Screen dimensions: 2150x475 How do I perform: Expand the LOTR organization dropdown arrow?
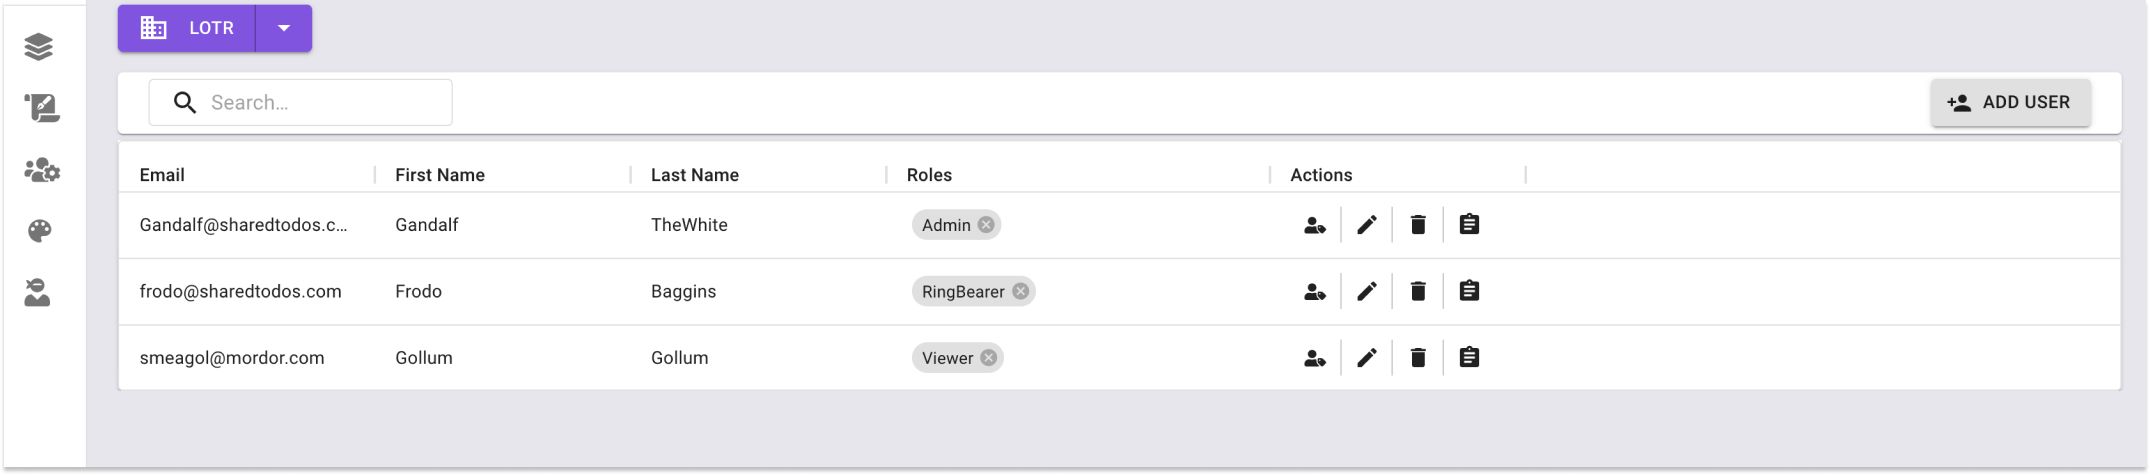pos(284,28)
